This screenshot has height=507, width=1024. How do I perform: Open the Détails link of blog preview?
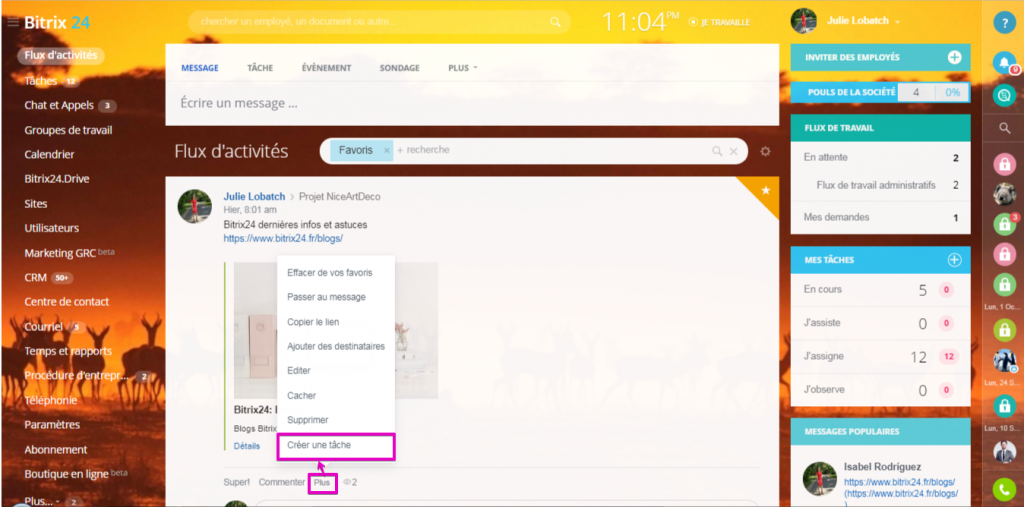(247, 446)
